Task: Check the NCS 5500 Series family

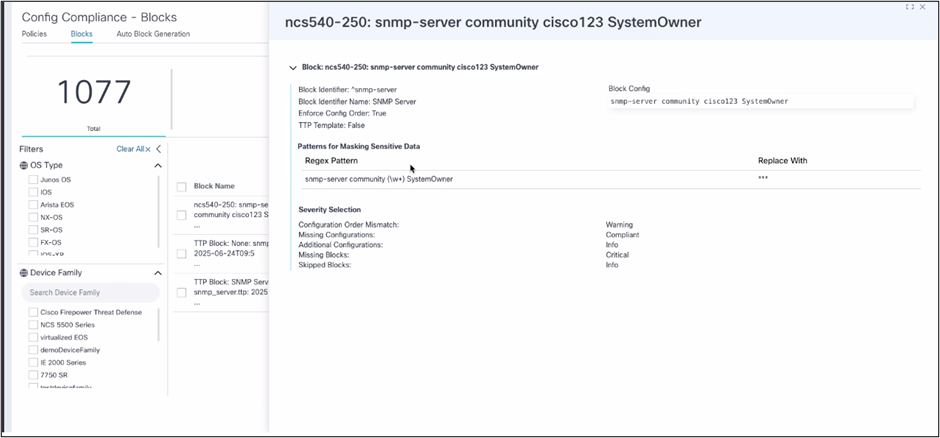Action: coord(33,325)
